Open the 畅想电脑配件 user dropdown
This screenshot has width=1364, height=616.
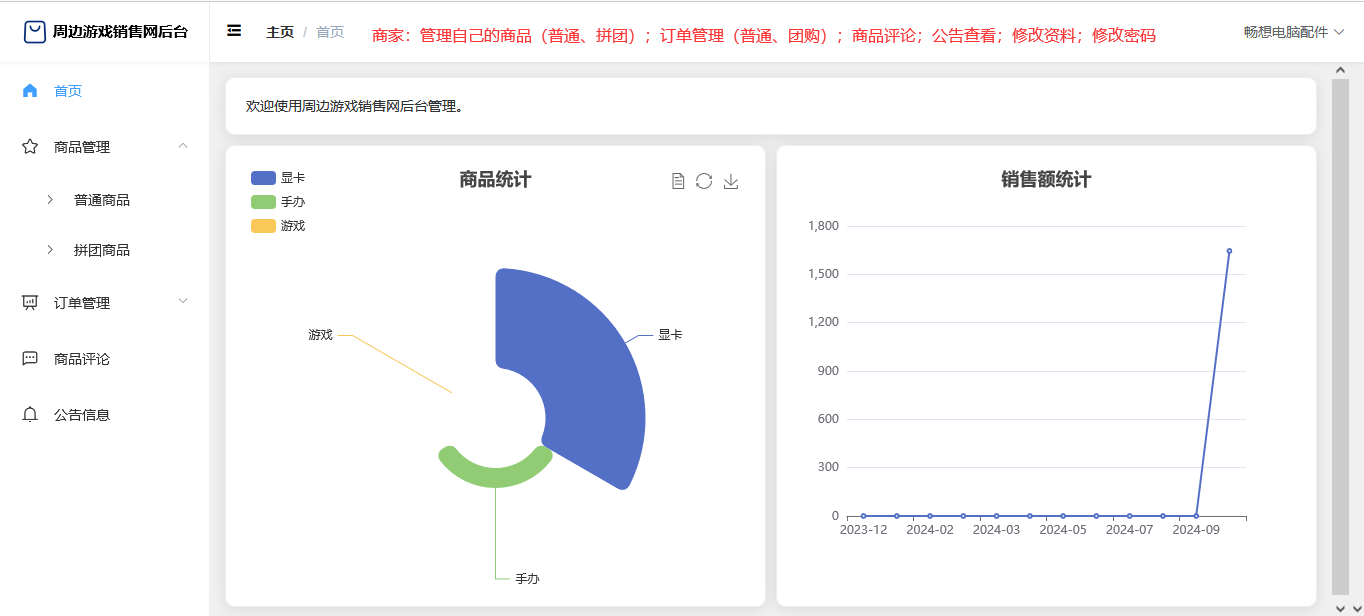tap(1293, 32)
